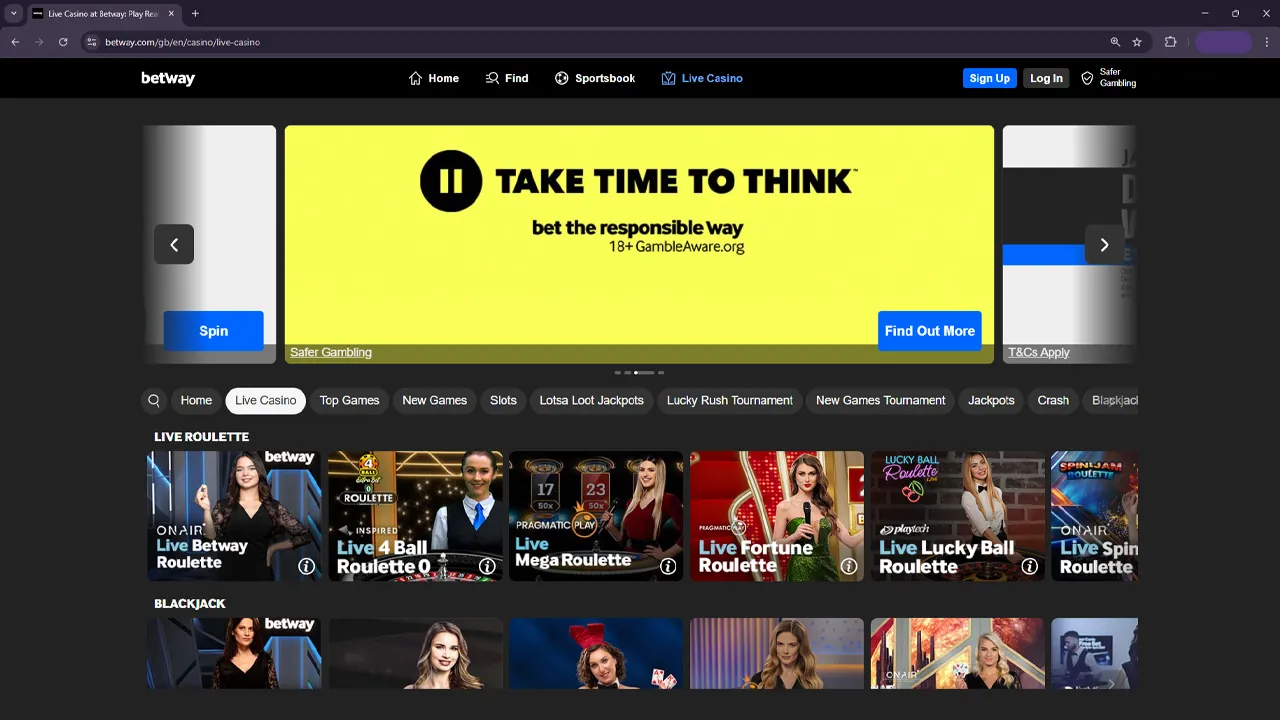Click the Sign Up button
The height and width of the screenshot is (720, 1280).
[989, 78]
